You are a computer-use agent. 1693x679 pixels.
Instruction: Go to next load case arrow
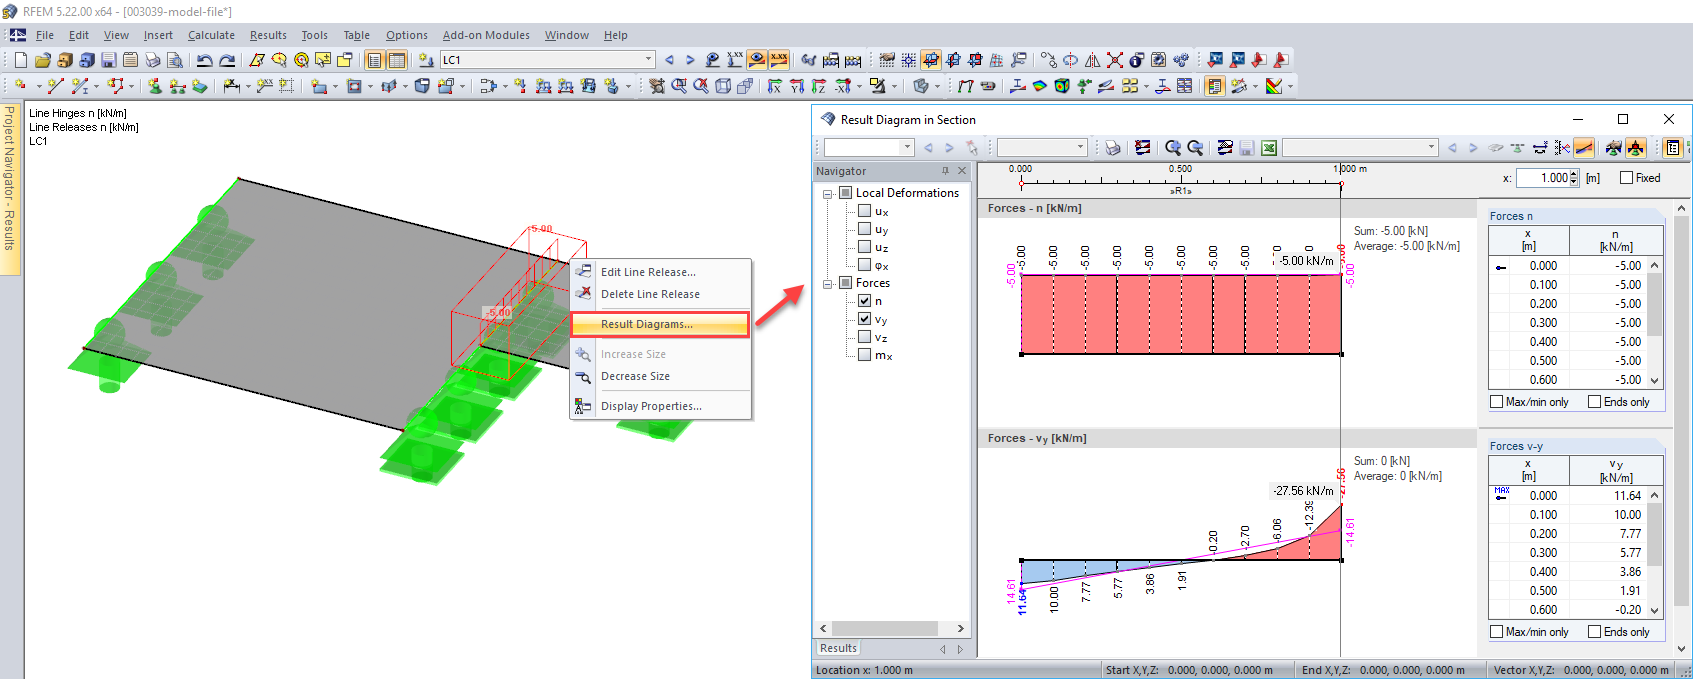pyautogui.click(x=690, y=60)
